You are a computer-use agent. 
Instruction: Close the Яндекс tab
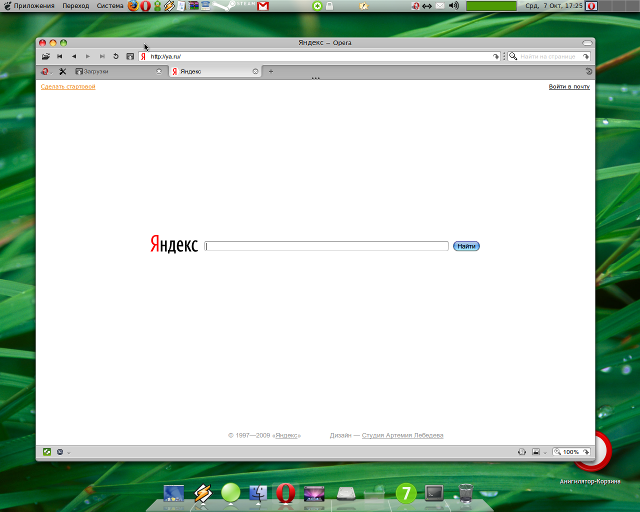(x=255, y=71)
